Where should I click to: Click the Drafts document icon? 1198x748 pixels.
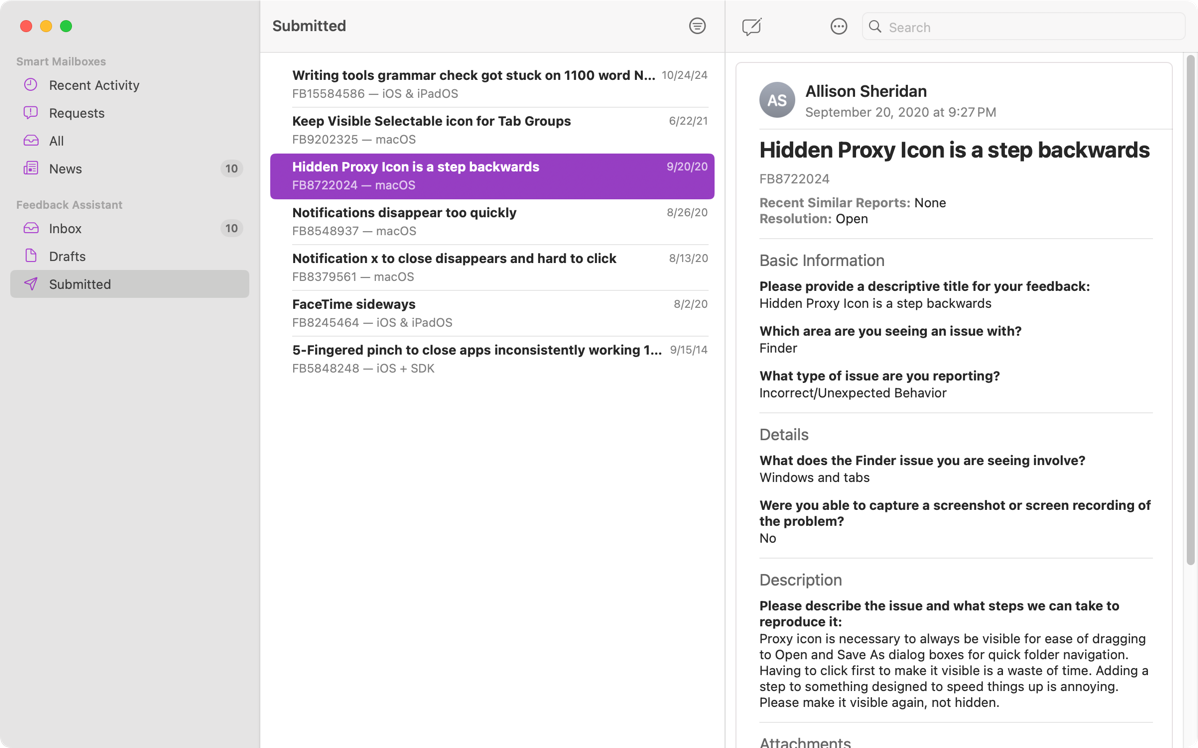(x=31, y=257)
